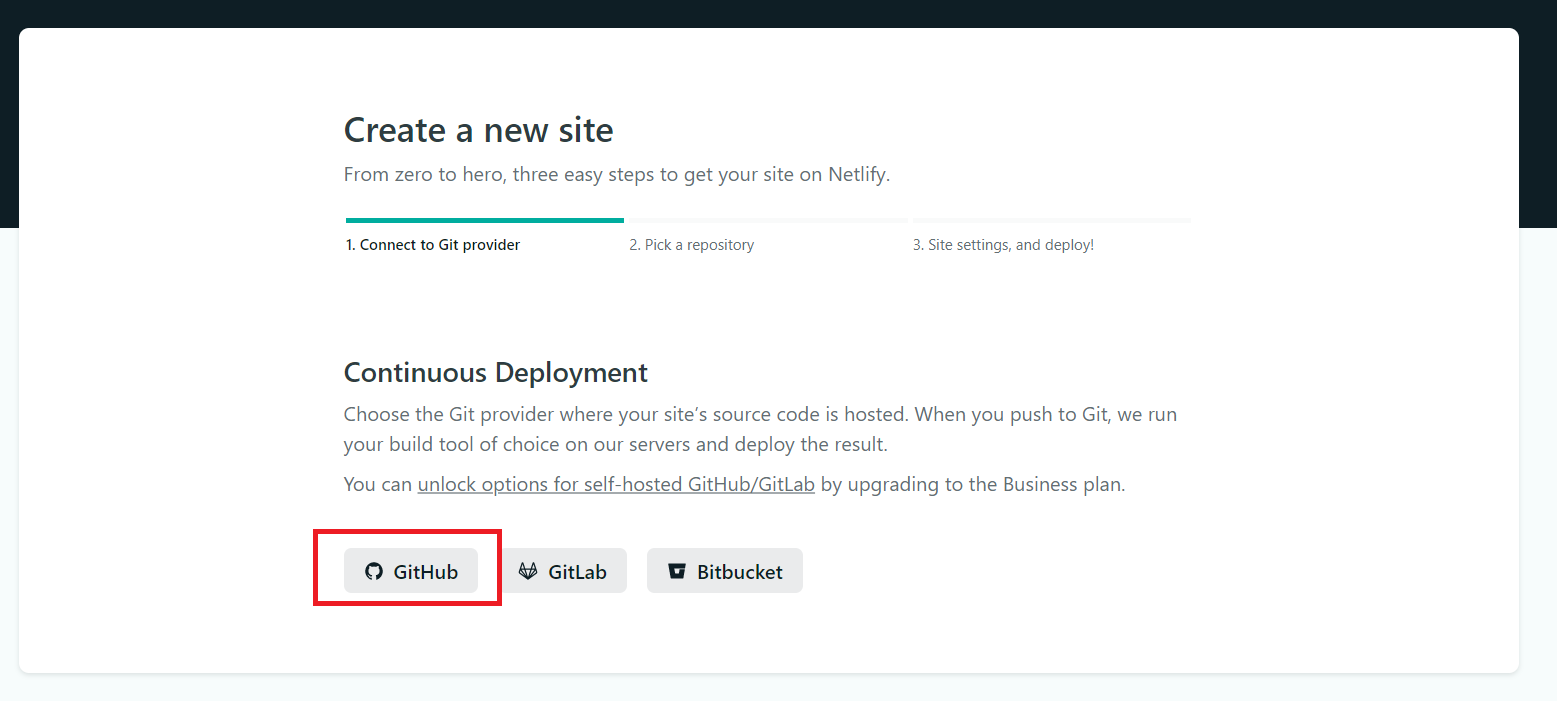Select the Bitbucket provider button
The image size is (1557, 701).
(725, 571)
